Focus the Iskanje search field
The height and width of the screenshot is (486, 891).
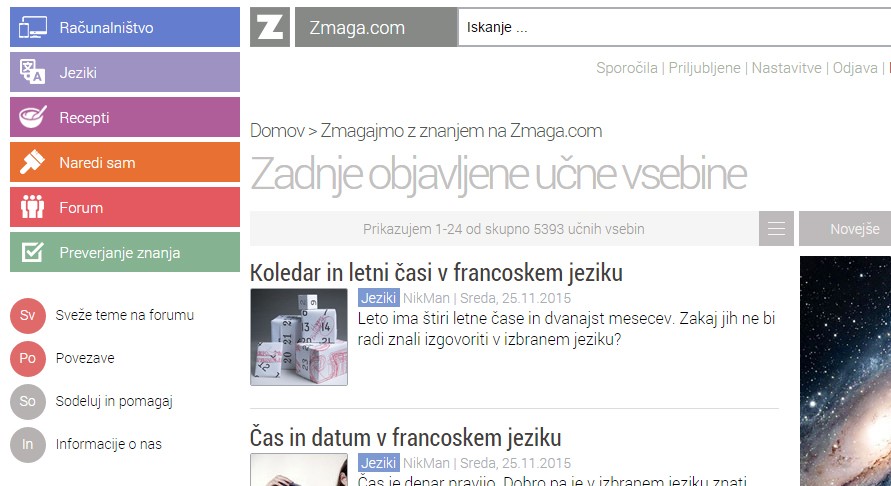click(670, 28)
